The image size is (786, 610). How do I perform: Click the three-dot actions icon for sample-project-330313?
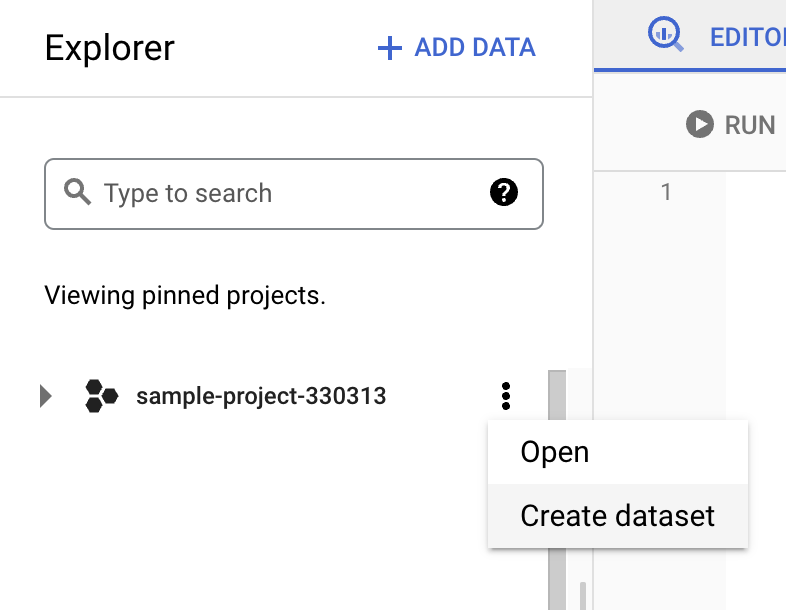pyautogui.click(x=506, y=396)
